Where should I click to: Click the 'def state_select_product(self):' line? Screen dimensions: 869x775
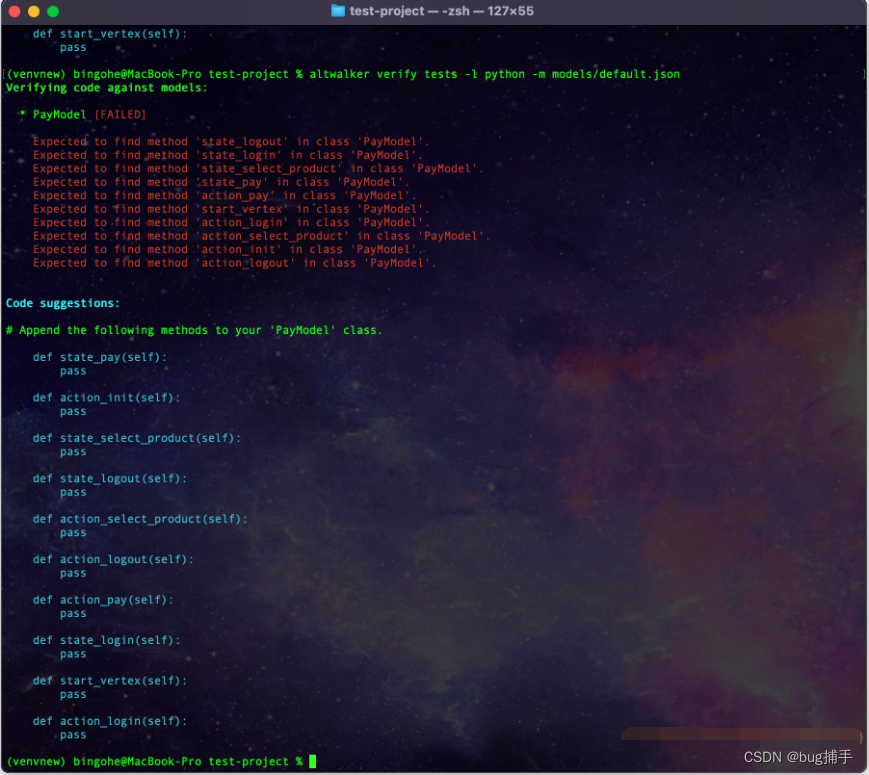coord(137,439)
